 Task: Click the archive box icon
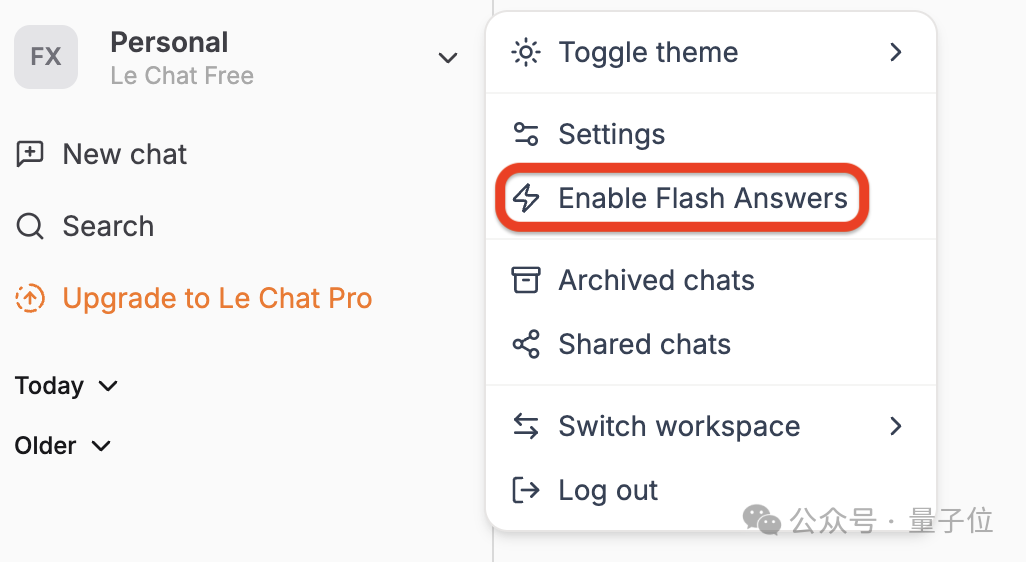coord(525,279)
